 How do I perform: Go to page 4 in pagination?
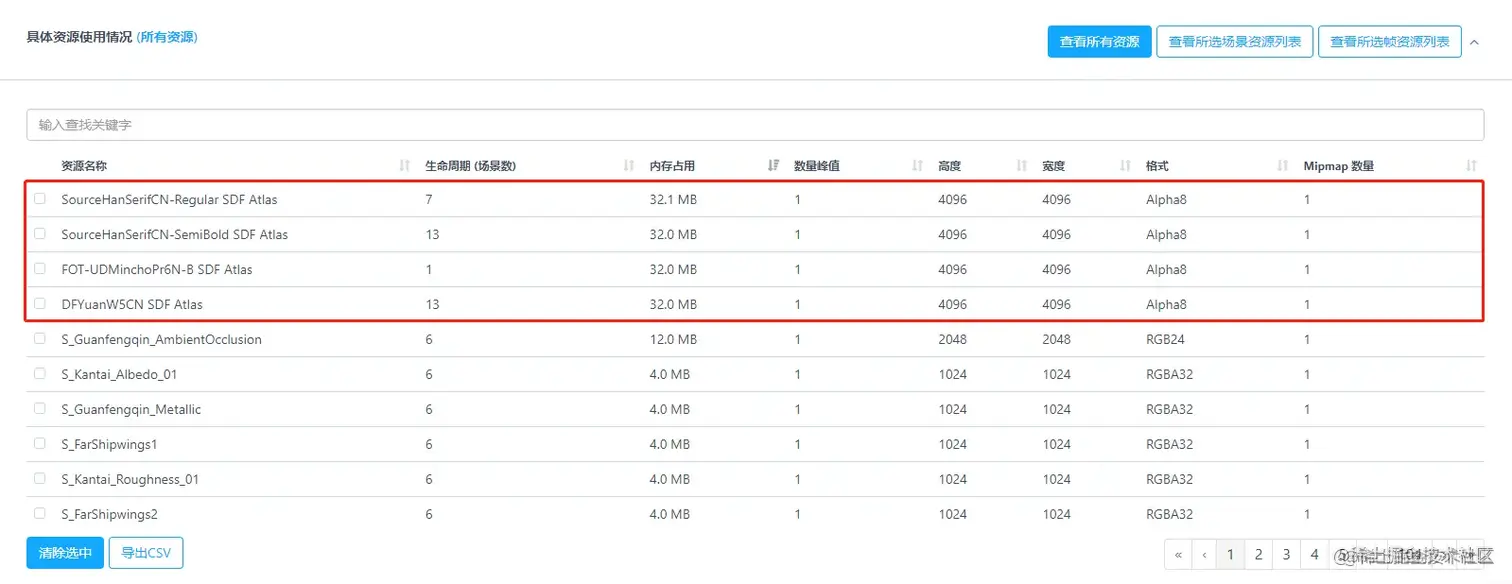click(1314, 554)
